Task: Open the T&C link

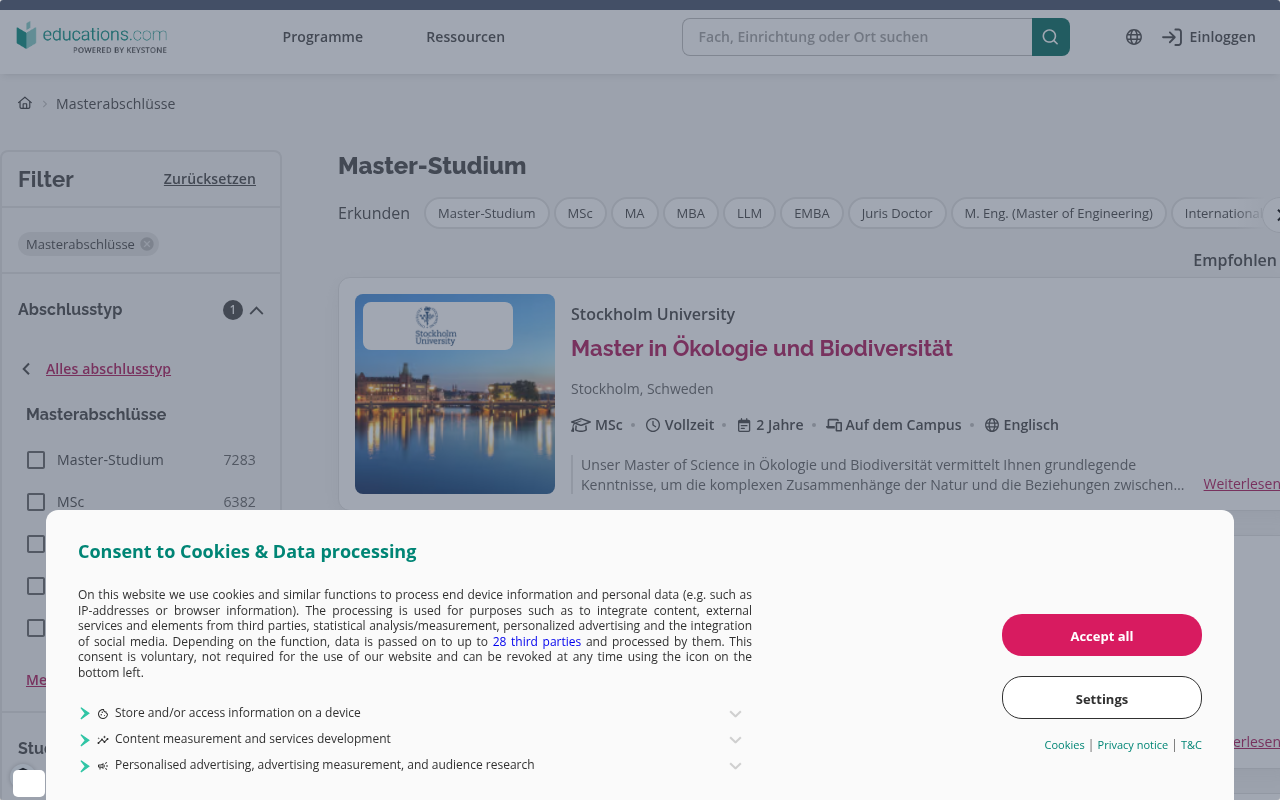Action: [x=1191, y=745]
